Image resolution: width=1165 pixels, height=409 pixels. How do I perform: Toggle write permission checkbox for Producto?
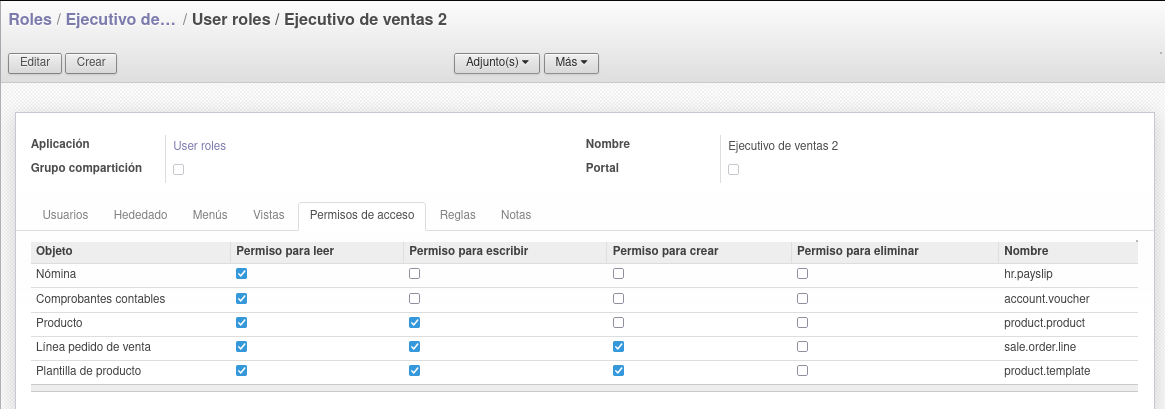415,323
